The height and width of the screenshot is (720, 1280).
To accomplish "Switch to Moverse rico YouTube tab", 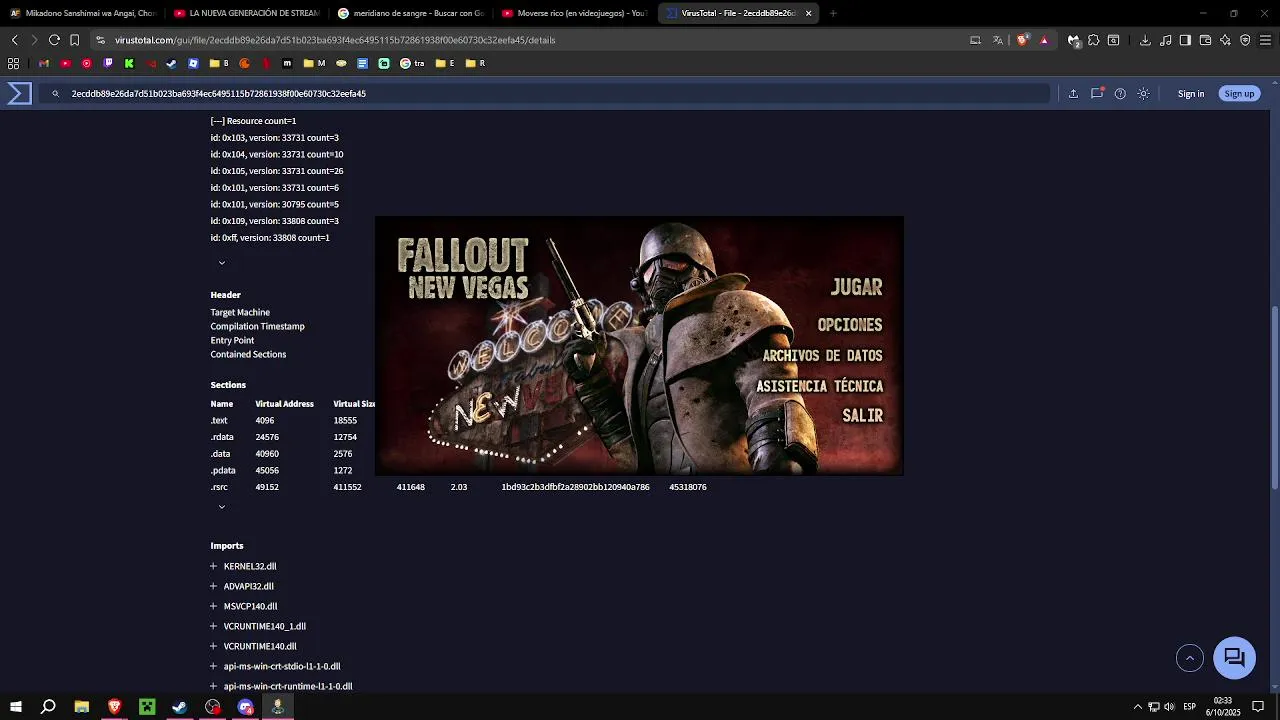I will coord(575,13).
